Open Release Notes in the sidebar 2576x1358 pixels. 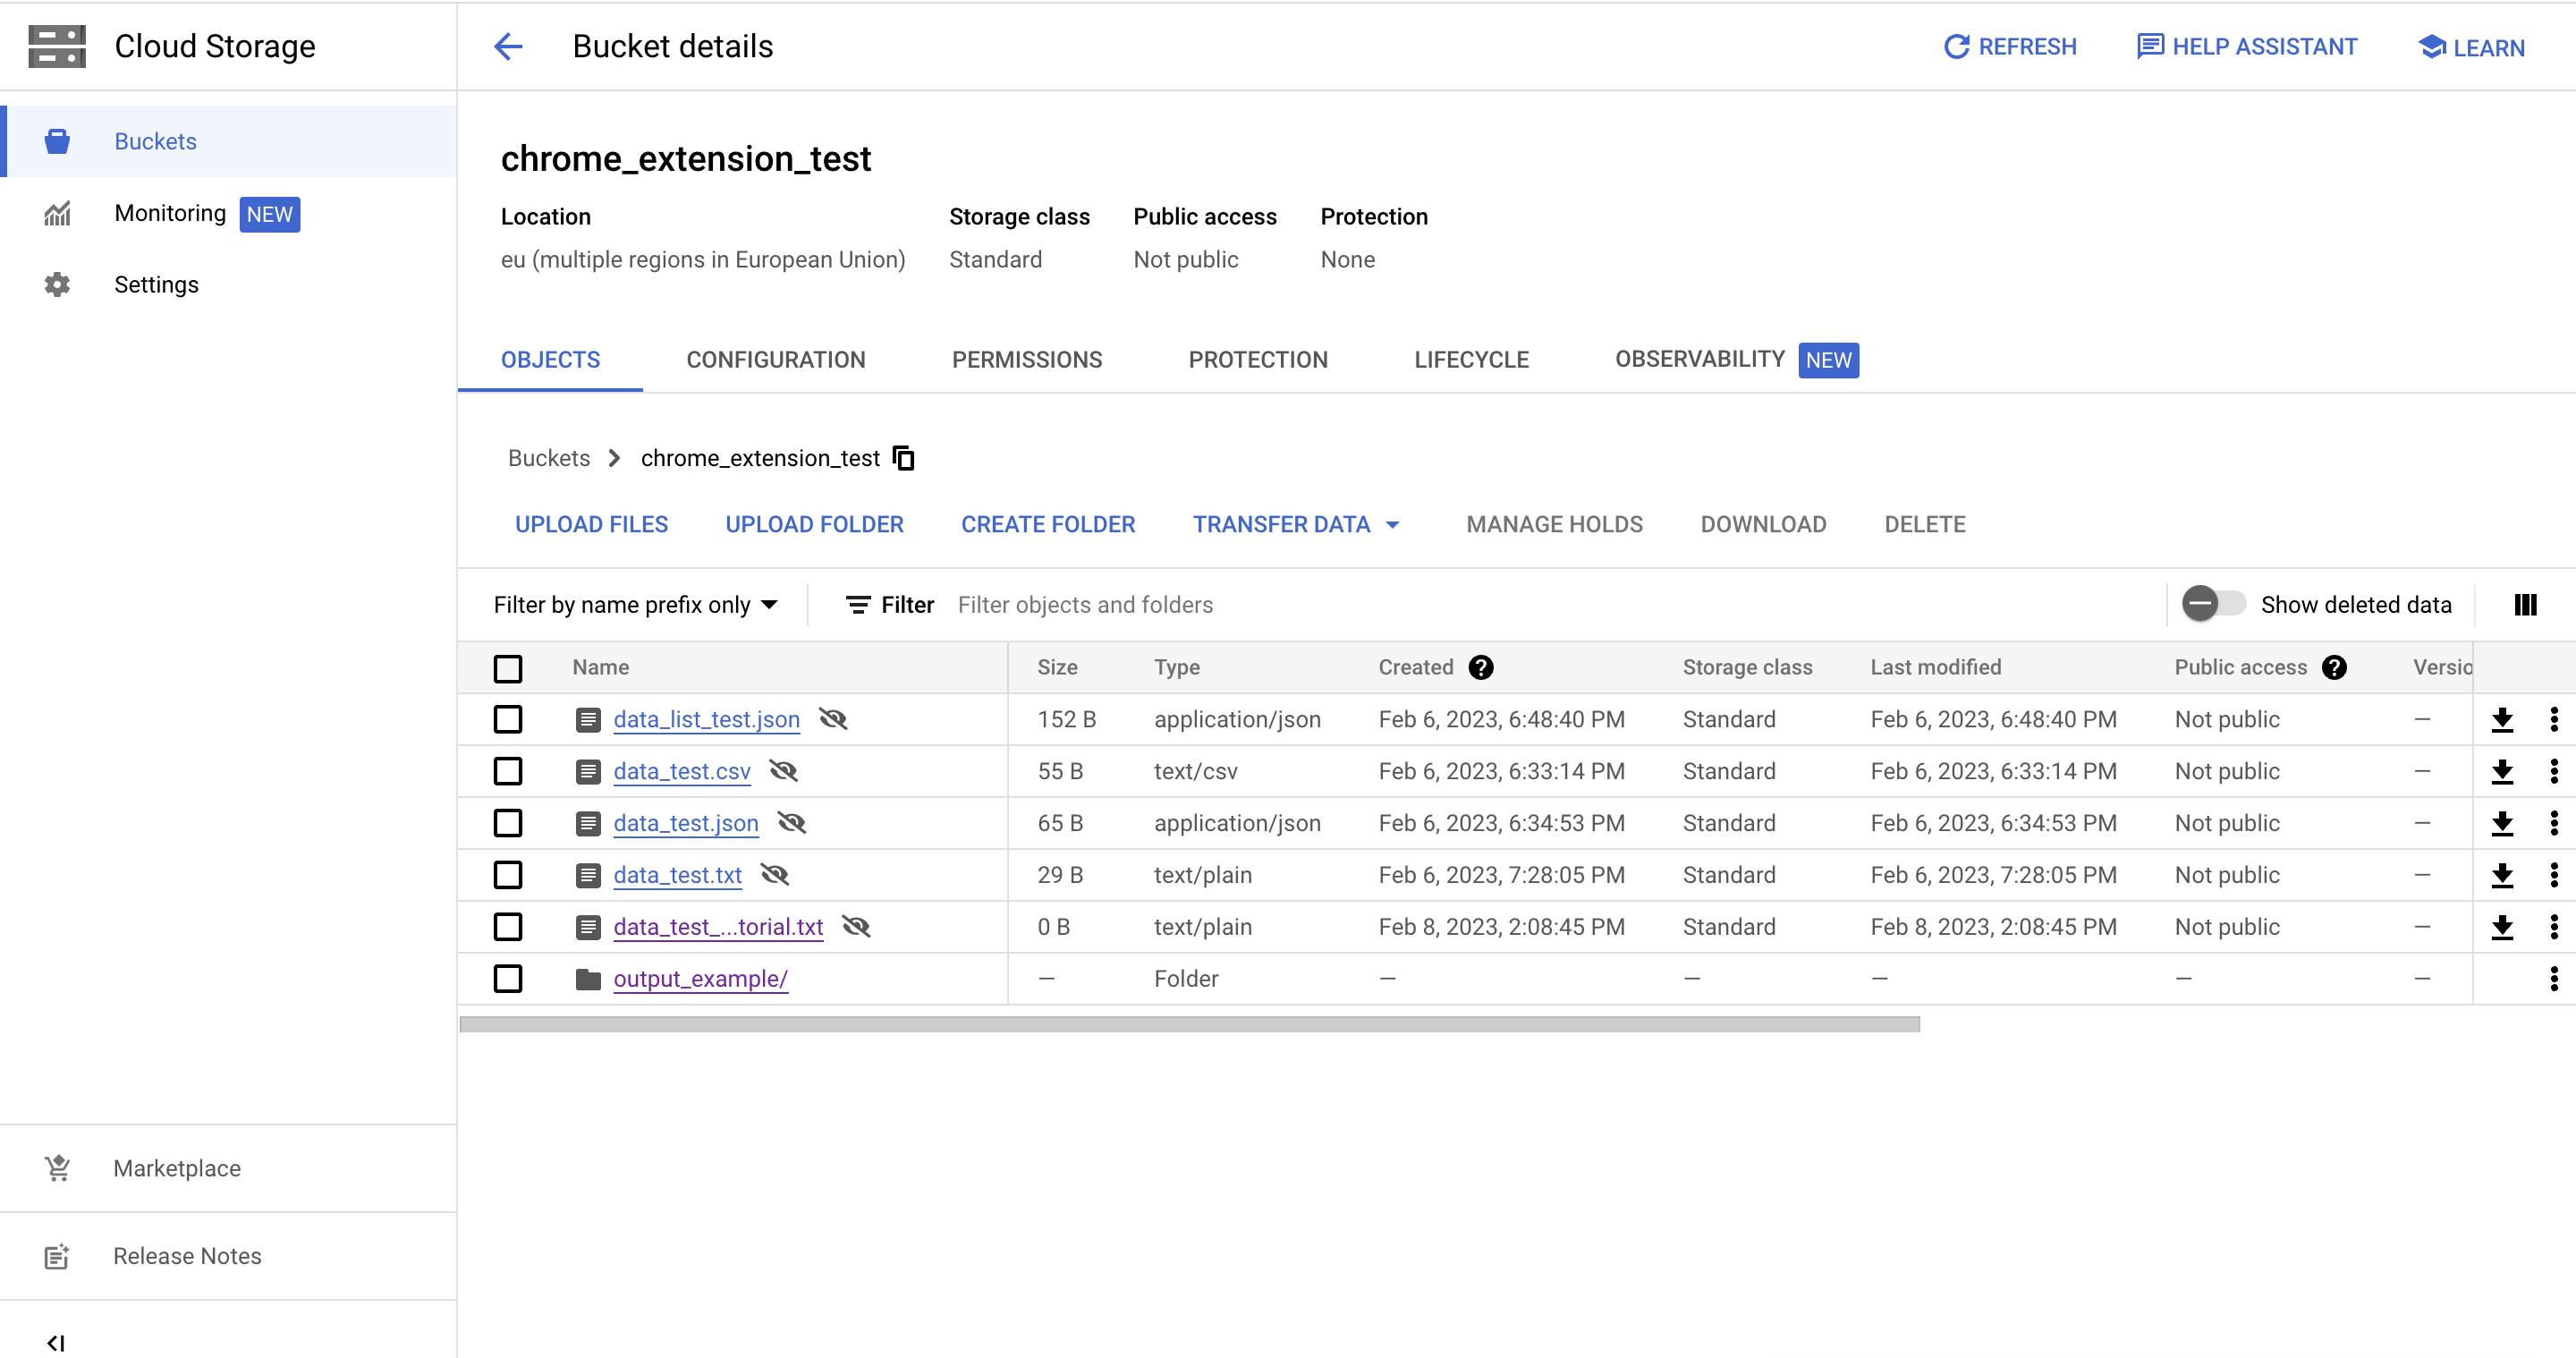click(x=229, y=1256)
